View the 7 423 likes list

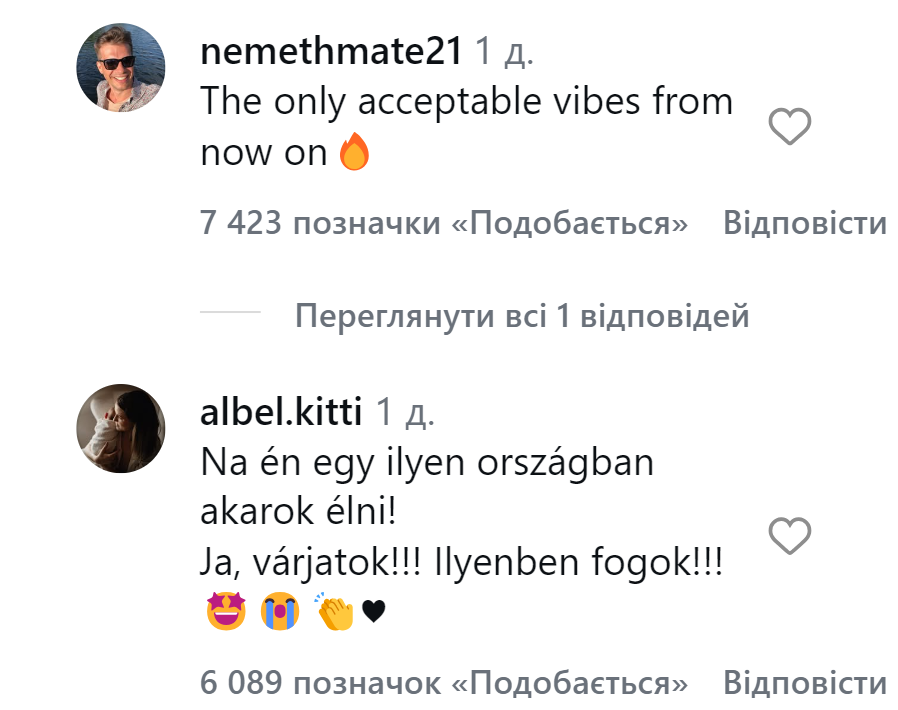coord(444,223)
